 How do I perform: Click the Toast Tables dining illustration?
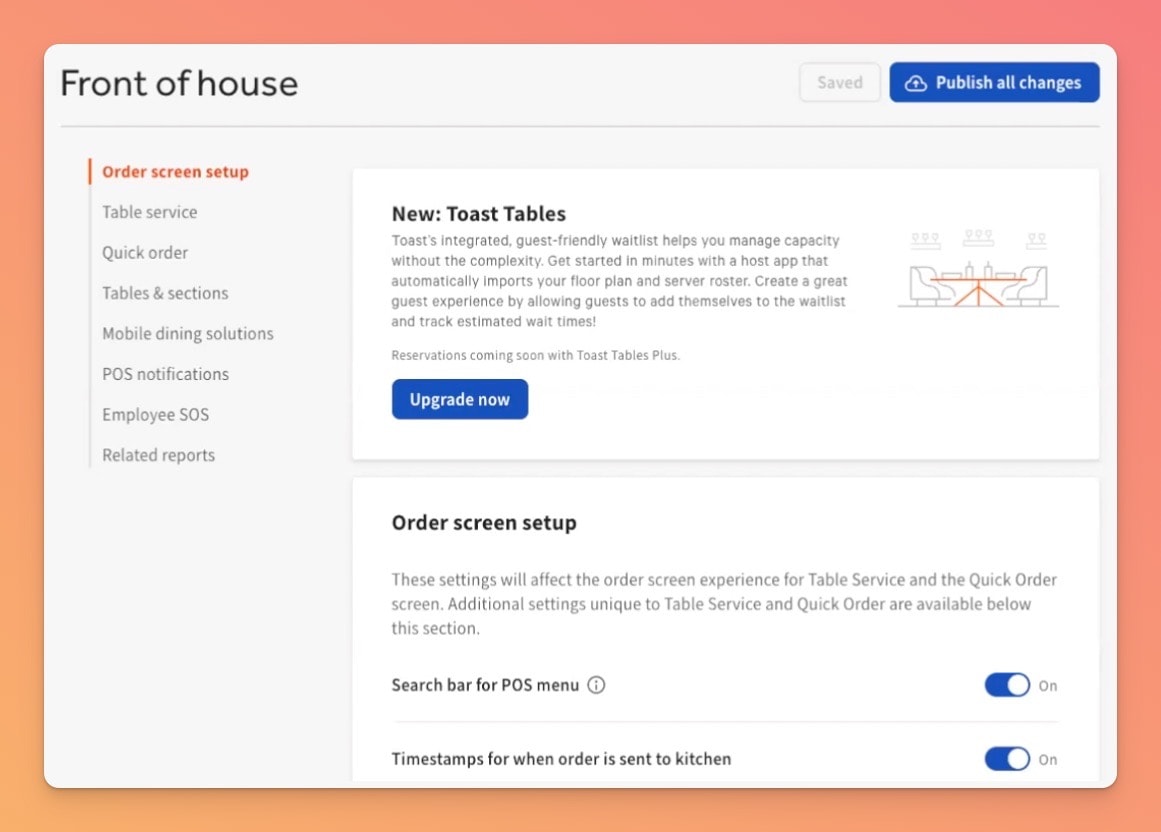pos(978,268)
